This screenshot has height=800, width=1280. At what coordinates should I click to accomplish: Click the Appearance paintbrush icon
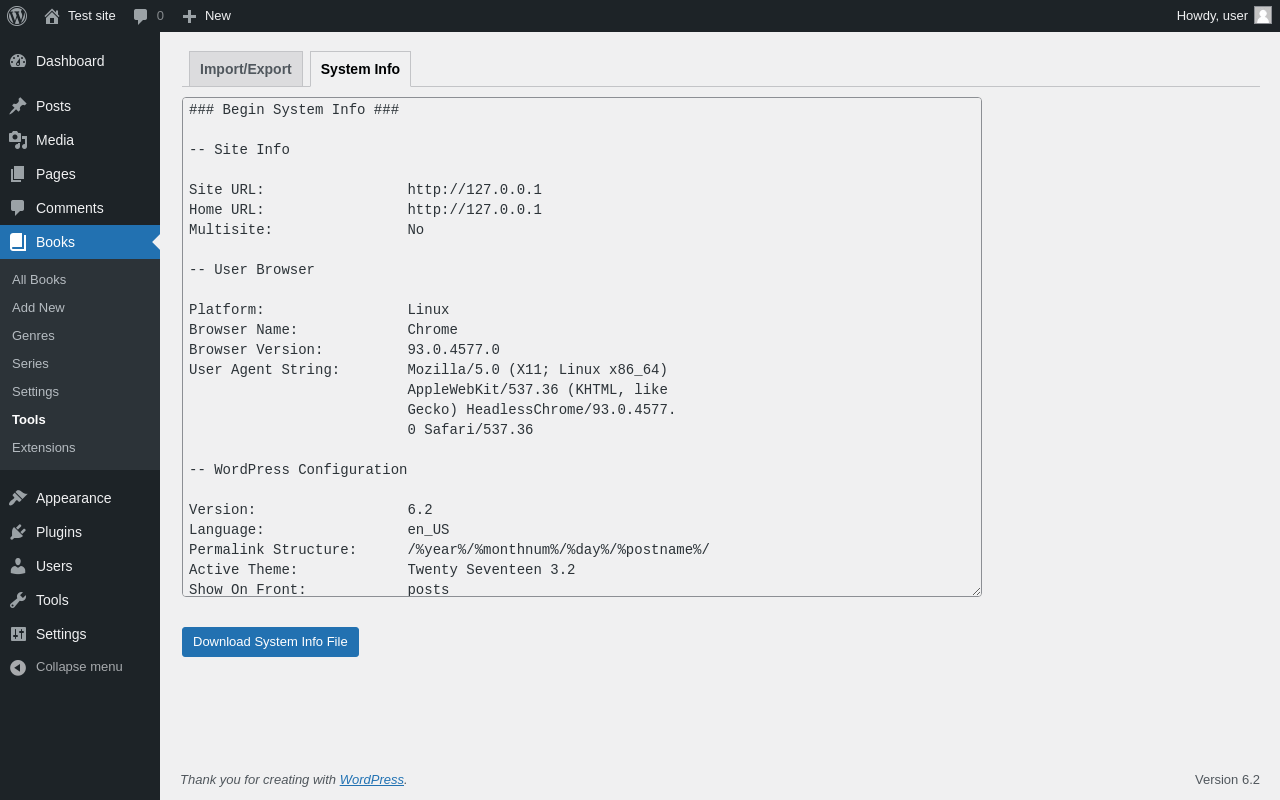click(x=18, y=498)
